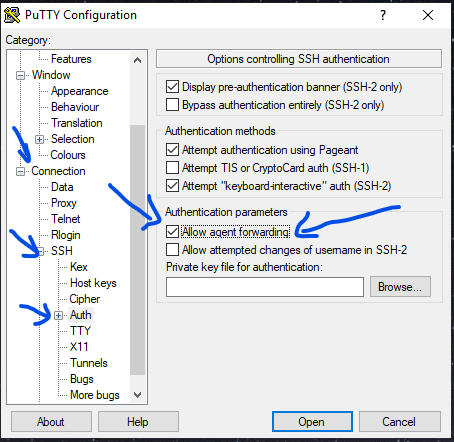
Task: Click the question mark help button
Action: (x=383, y=15)
